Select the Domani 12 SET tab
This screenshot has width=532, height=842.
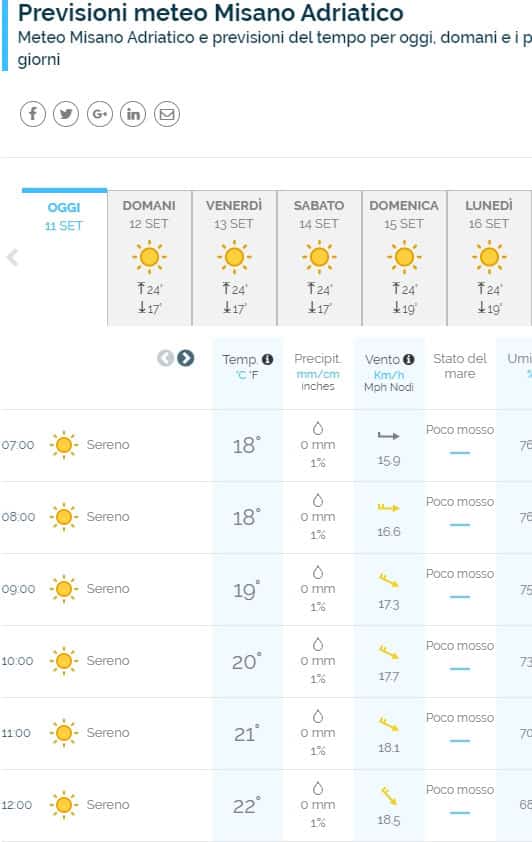pyautogui.click(x=149, y=258)
